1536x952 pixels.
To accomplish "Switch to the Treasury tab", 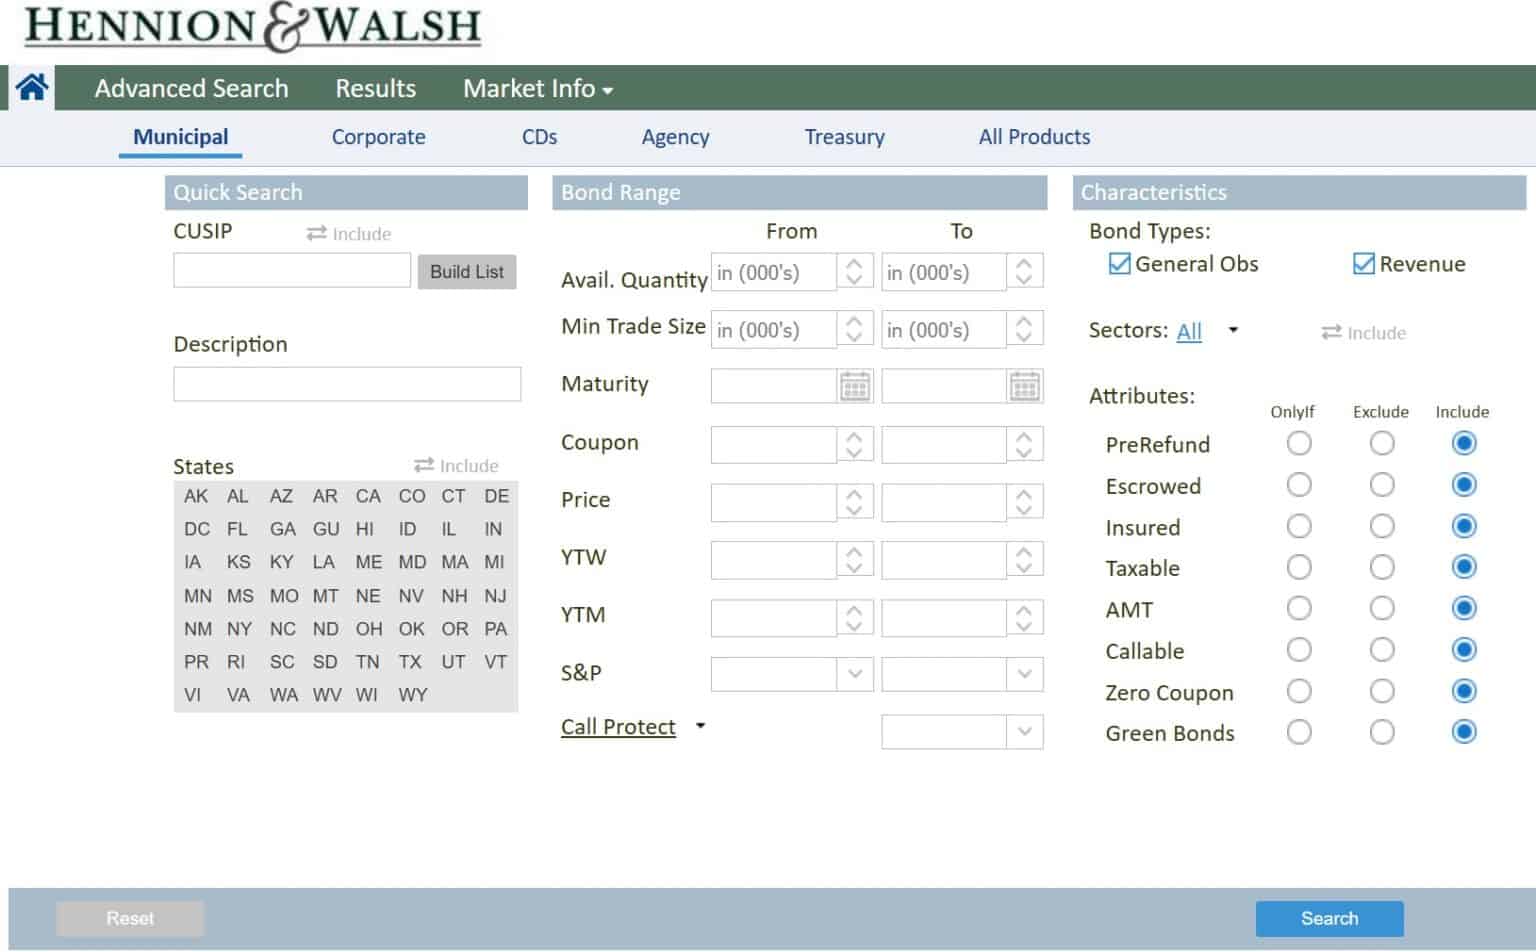I will click(x=844, y=137).
